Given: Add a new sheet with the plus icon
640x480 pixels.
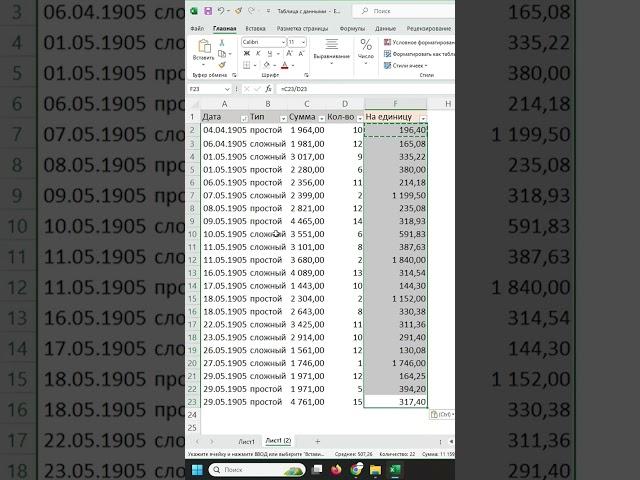Looking at the screenshot, I should [x=317, y=441].
